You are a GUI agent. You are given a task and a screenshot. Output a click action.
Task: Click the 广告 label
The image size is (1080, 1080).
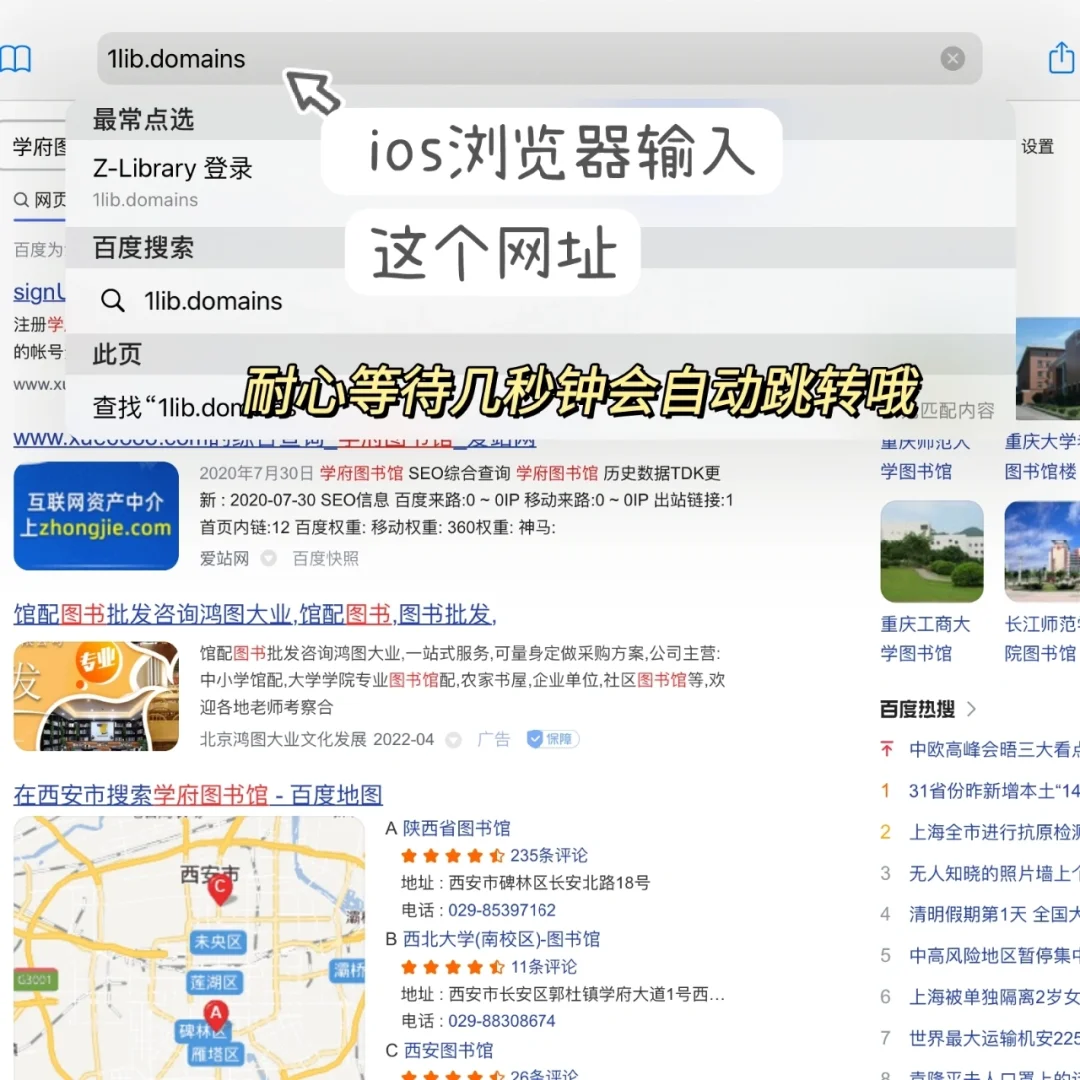[494, 739]
